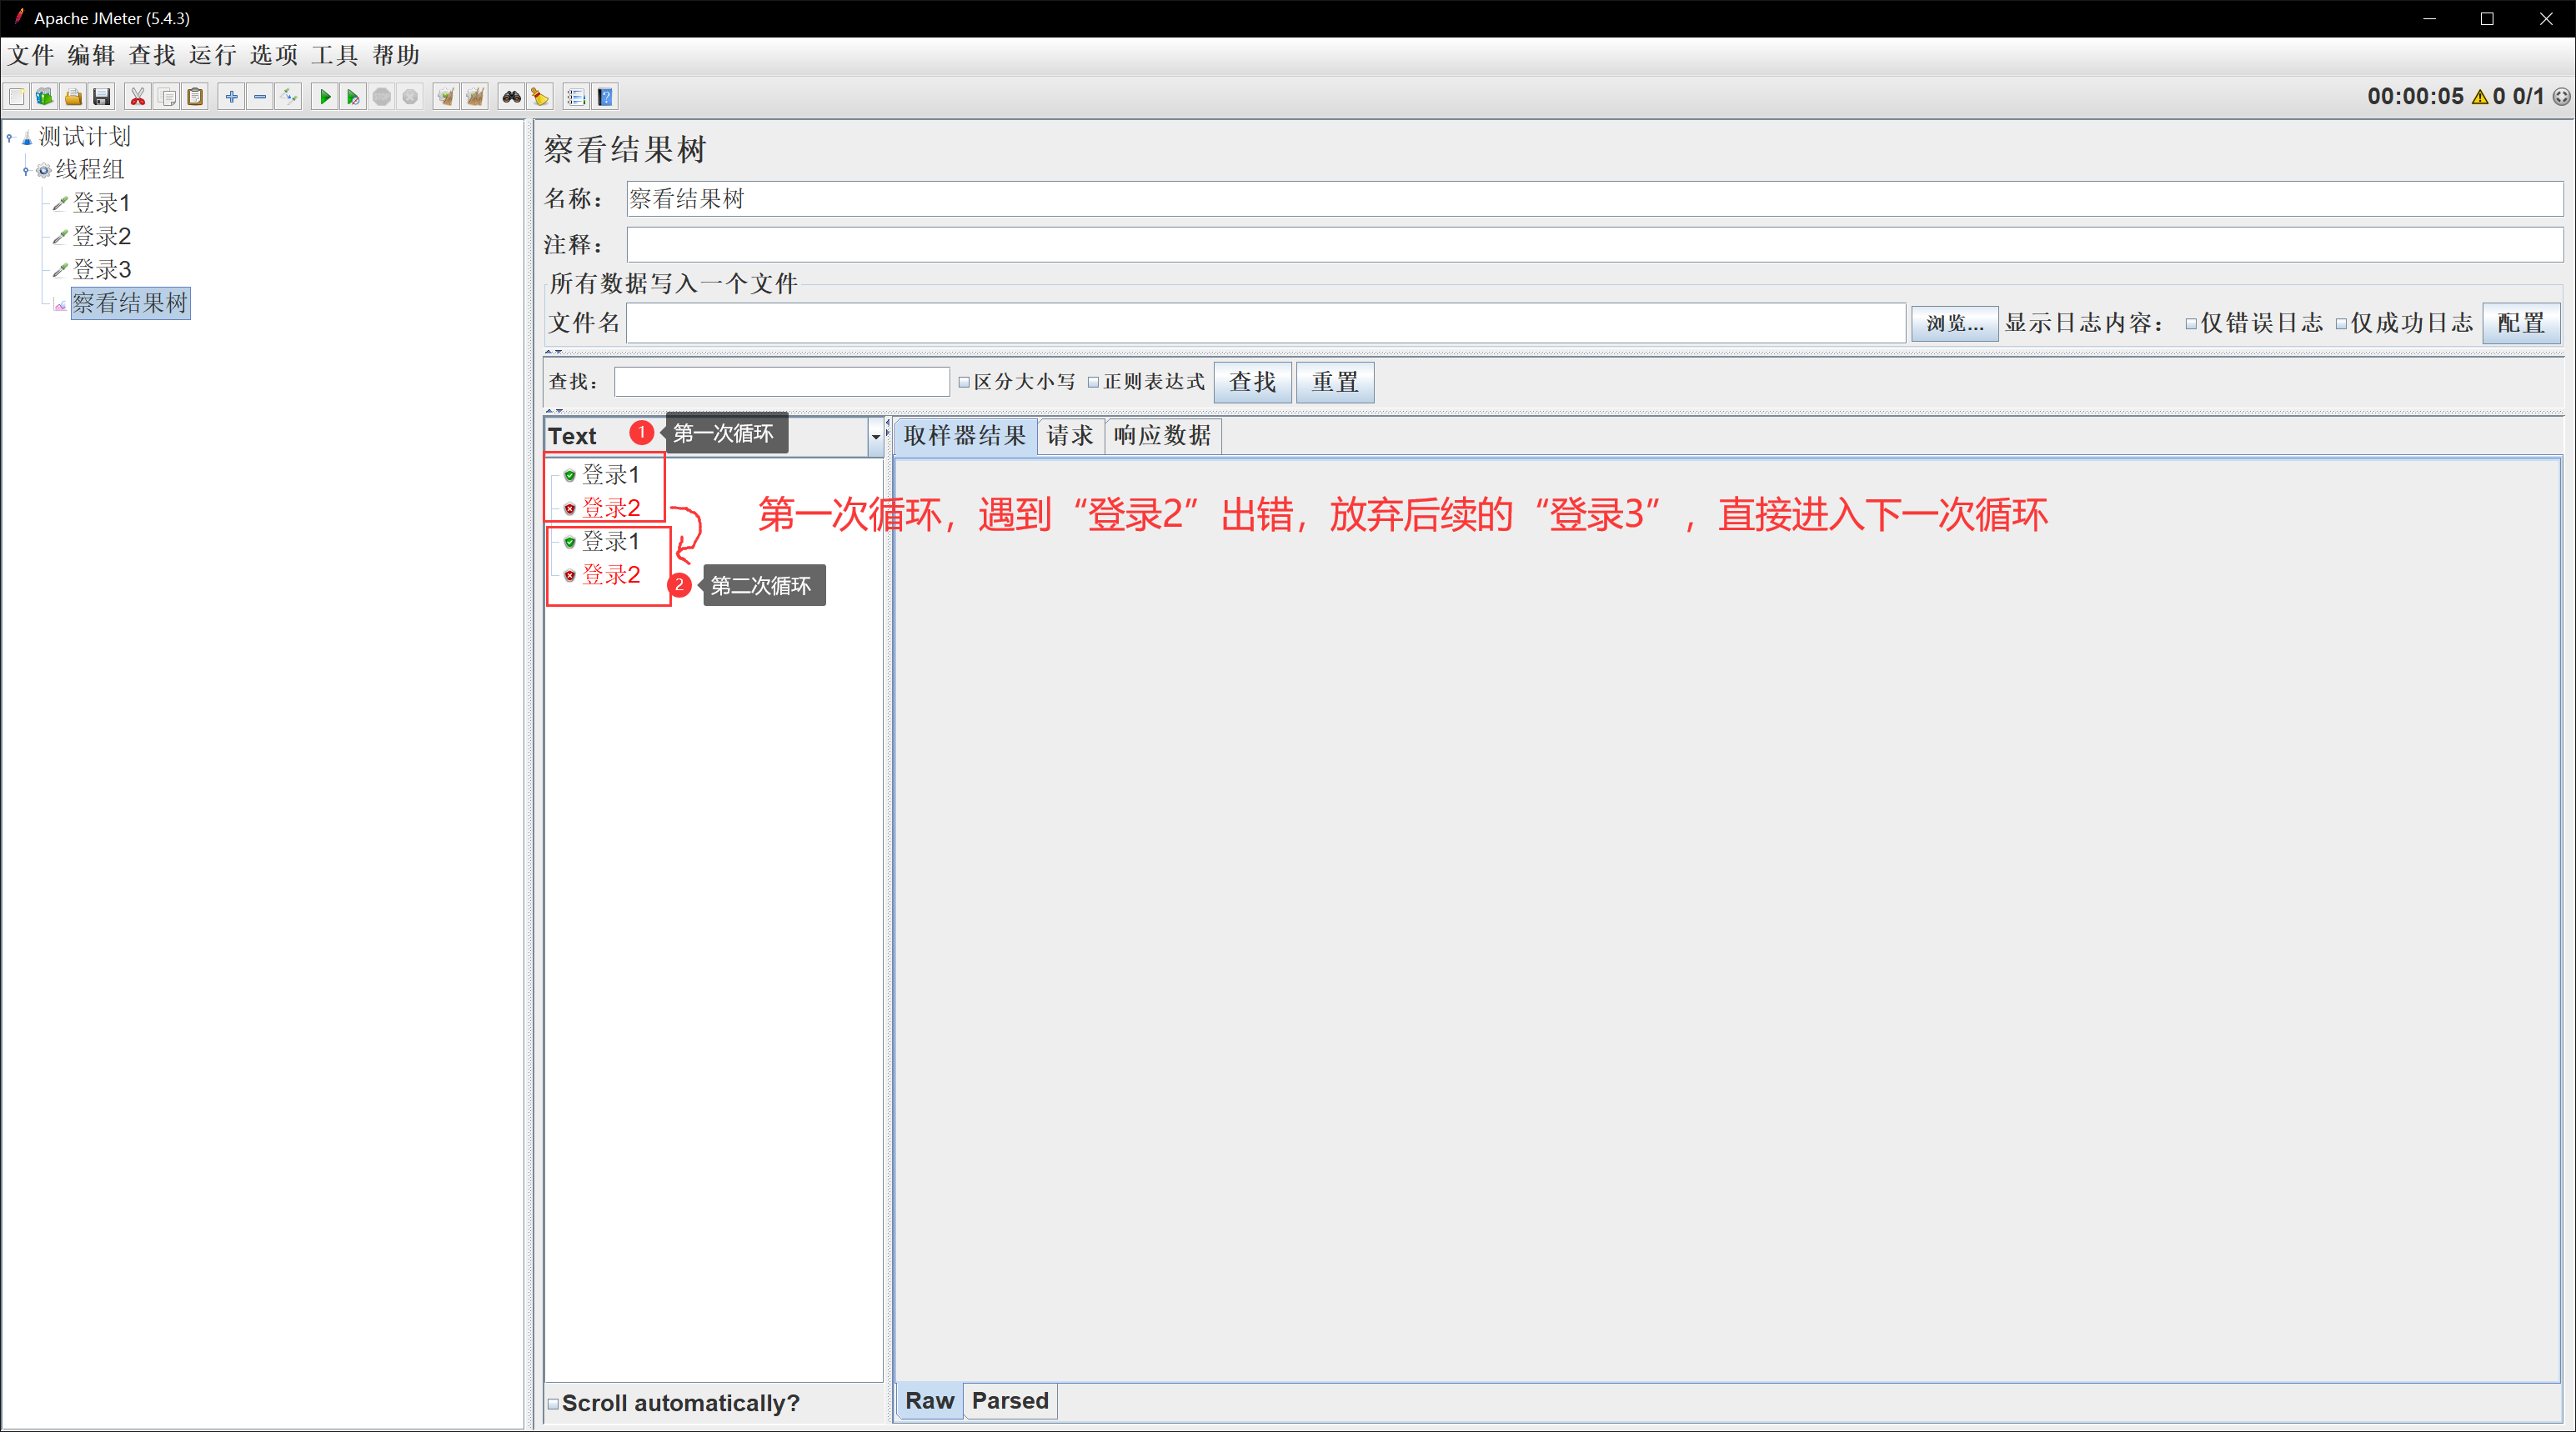Viewport: 2576px width, 1432px height.
Task: Click the scissors Cut icon
Action: pyautogui.click(x=138, y=97)
